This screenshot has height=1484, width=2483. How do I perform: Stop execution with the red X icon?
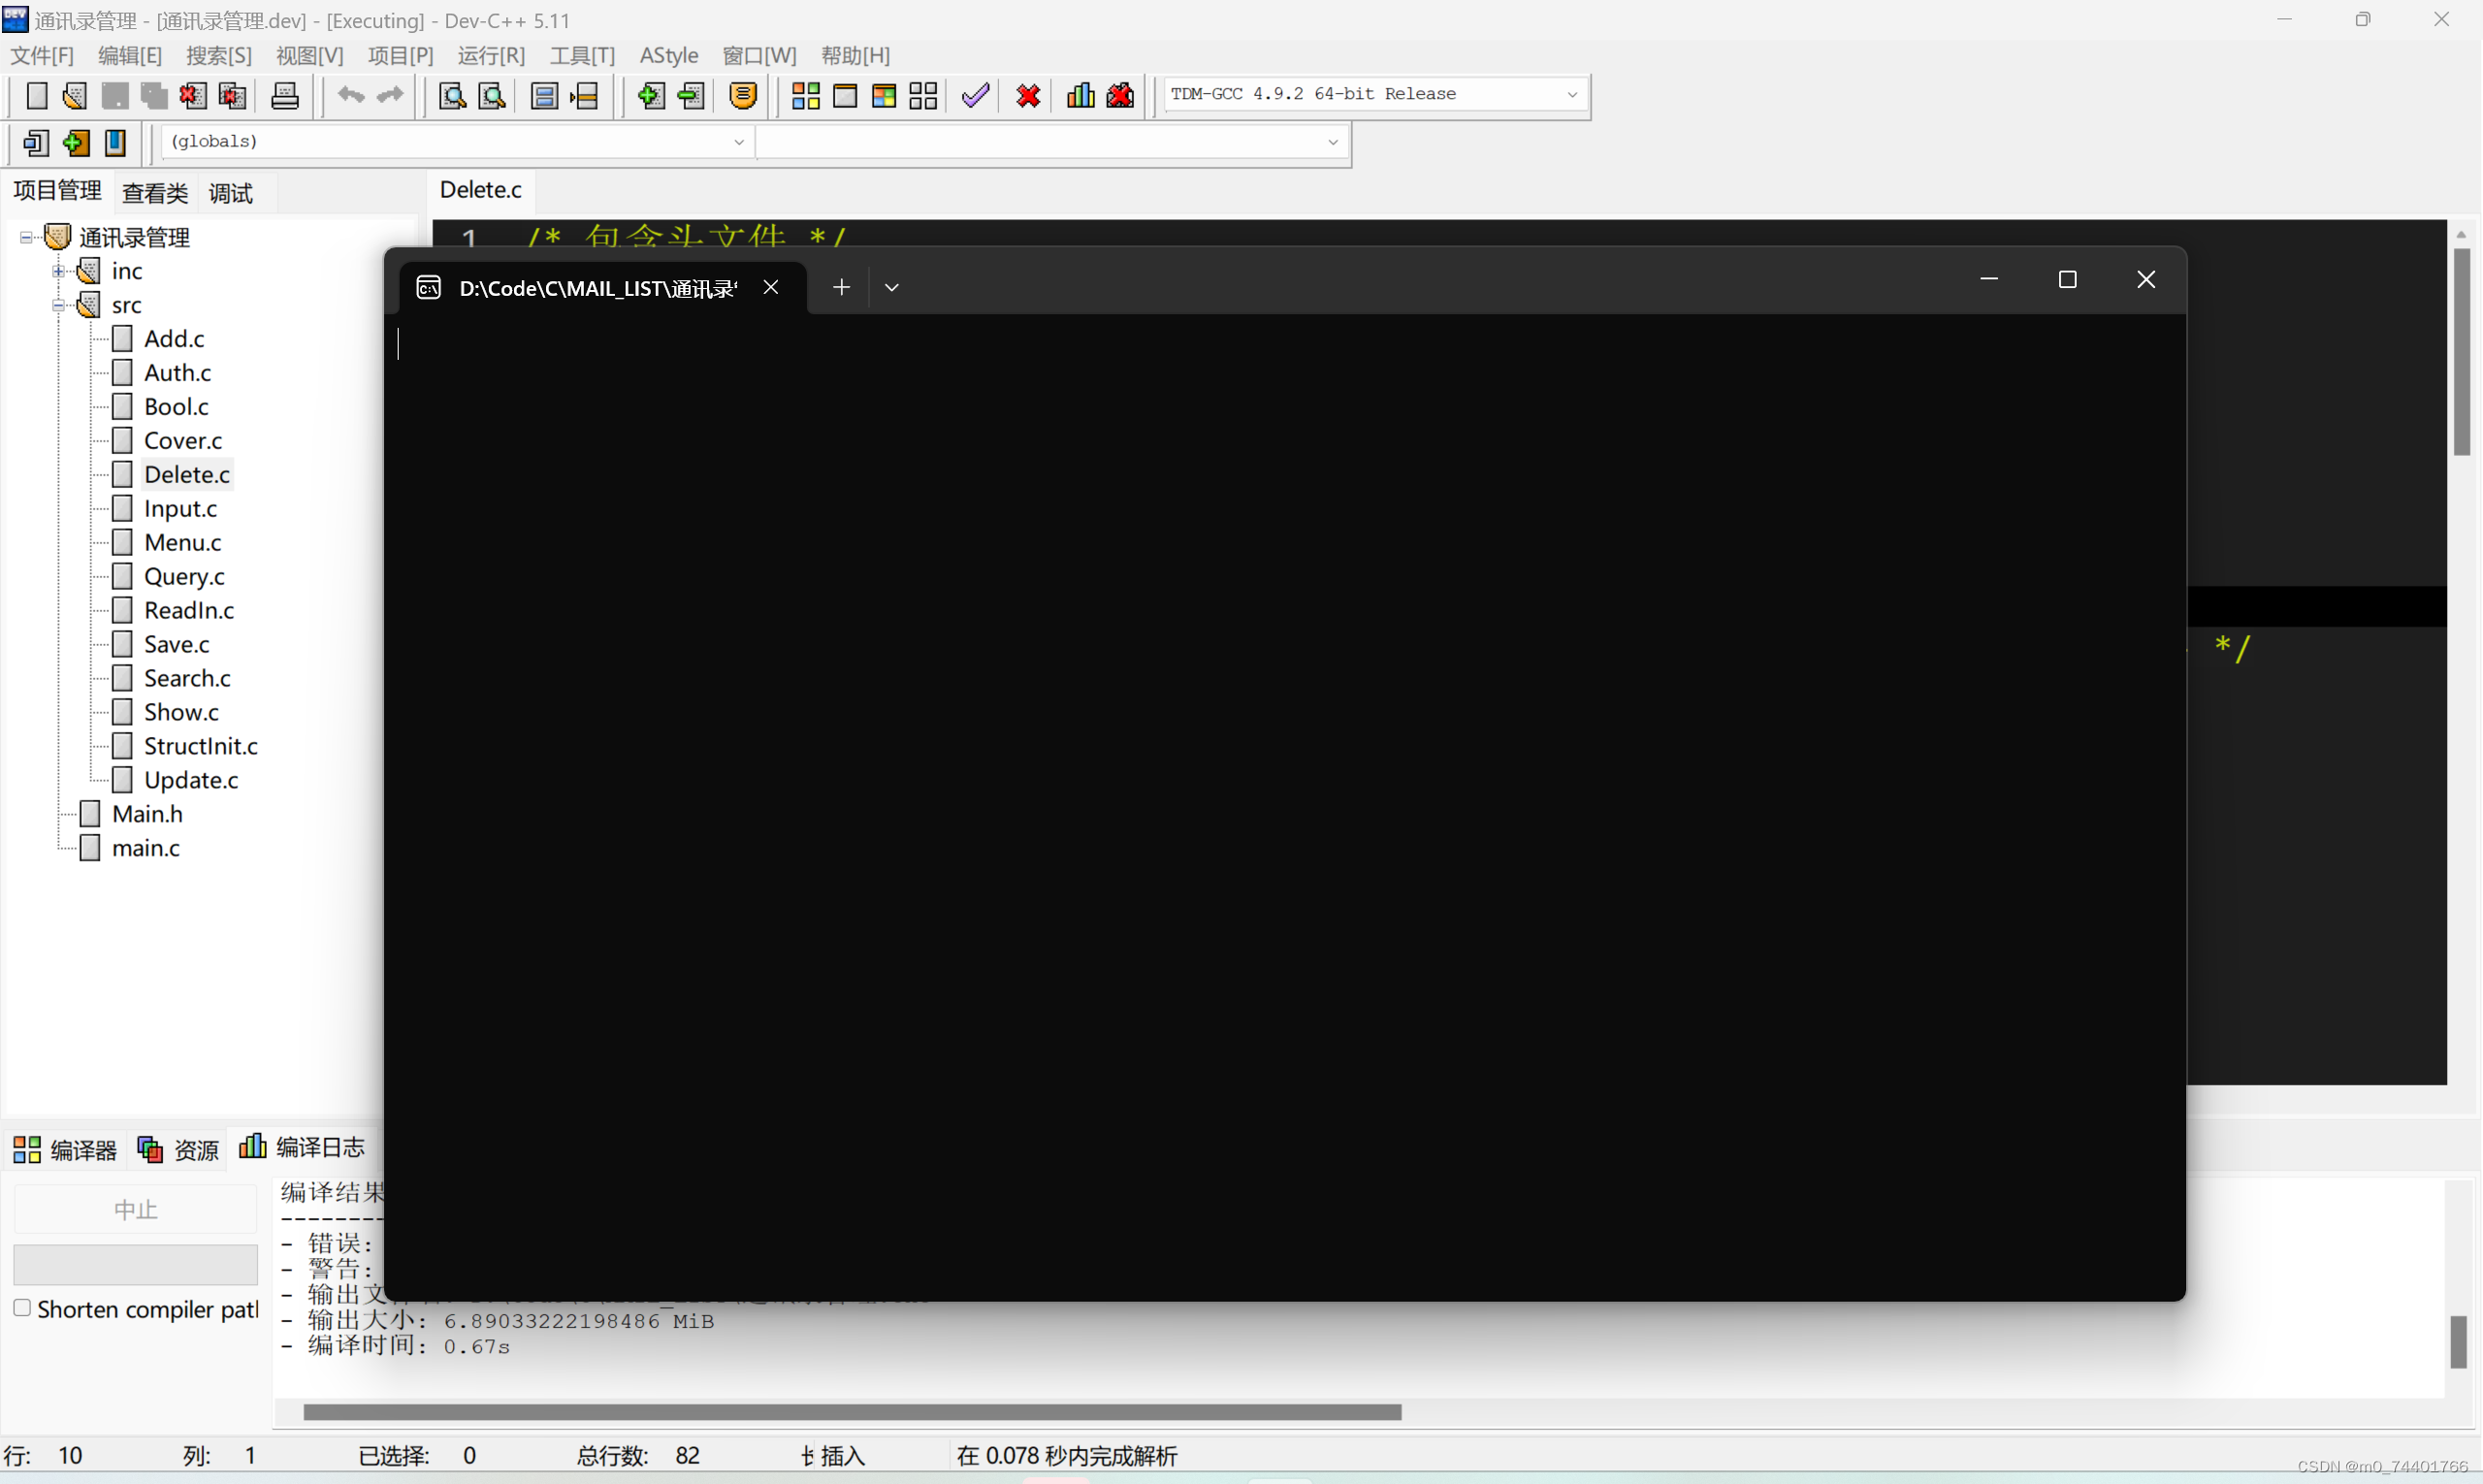click(1028, 95)
